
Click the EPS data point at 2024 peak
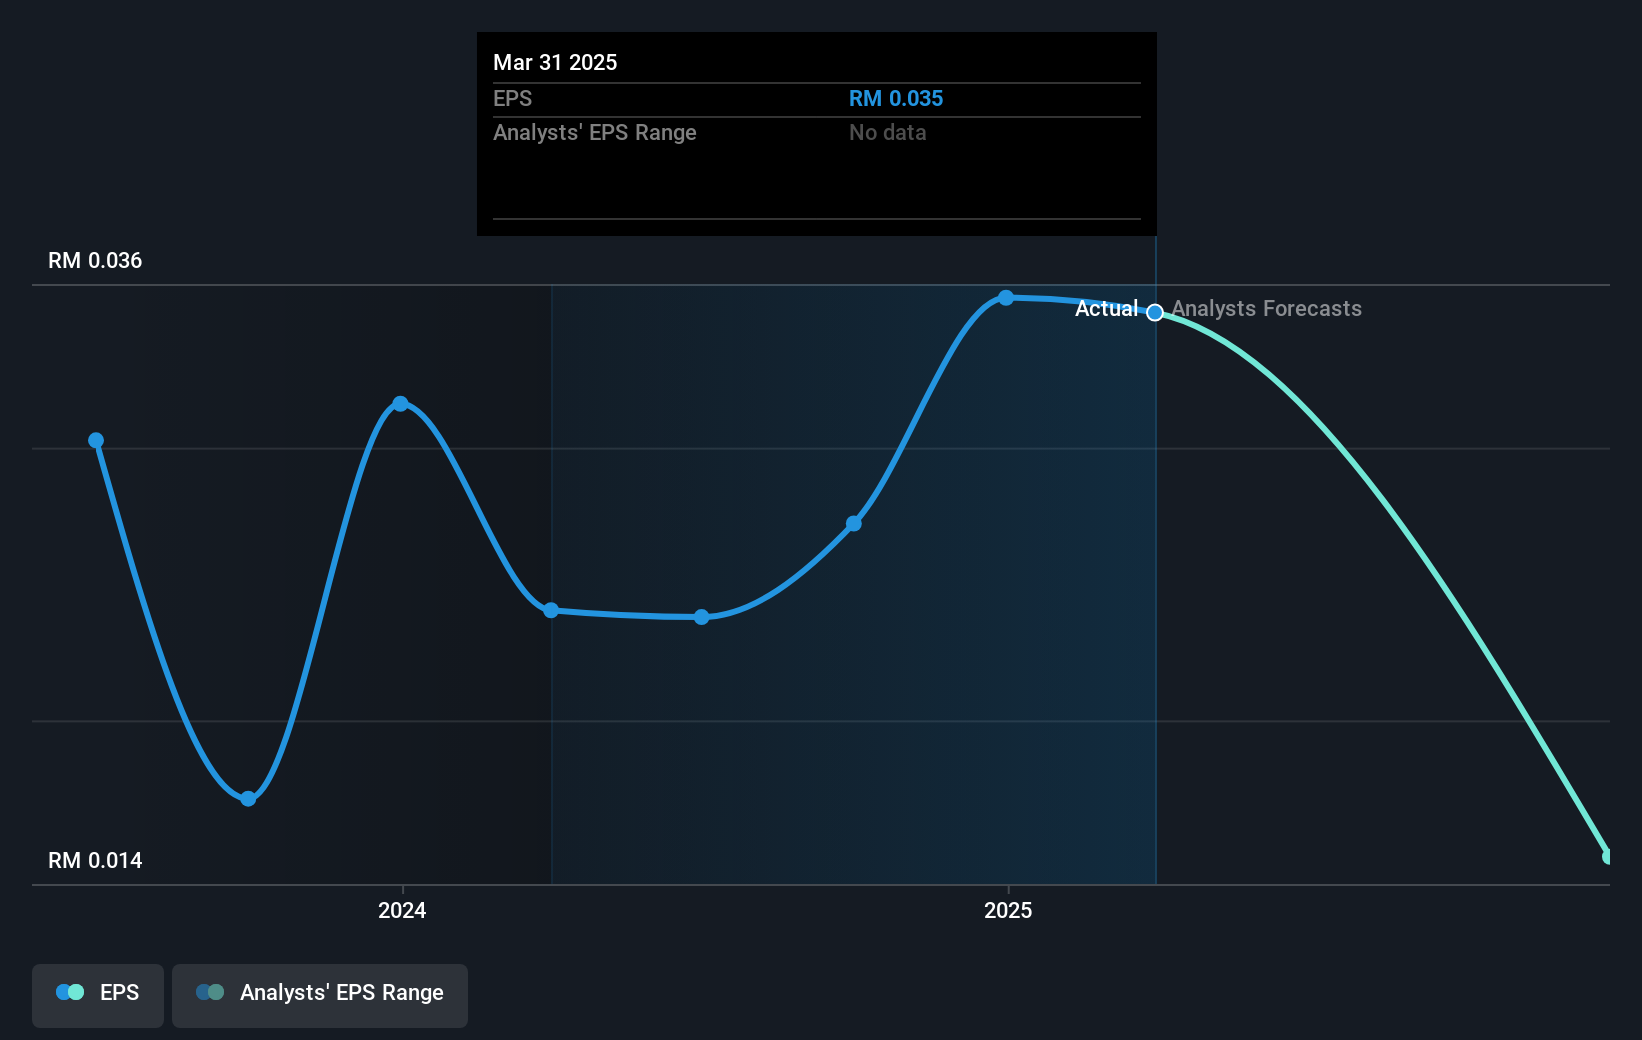(400, 404)
